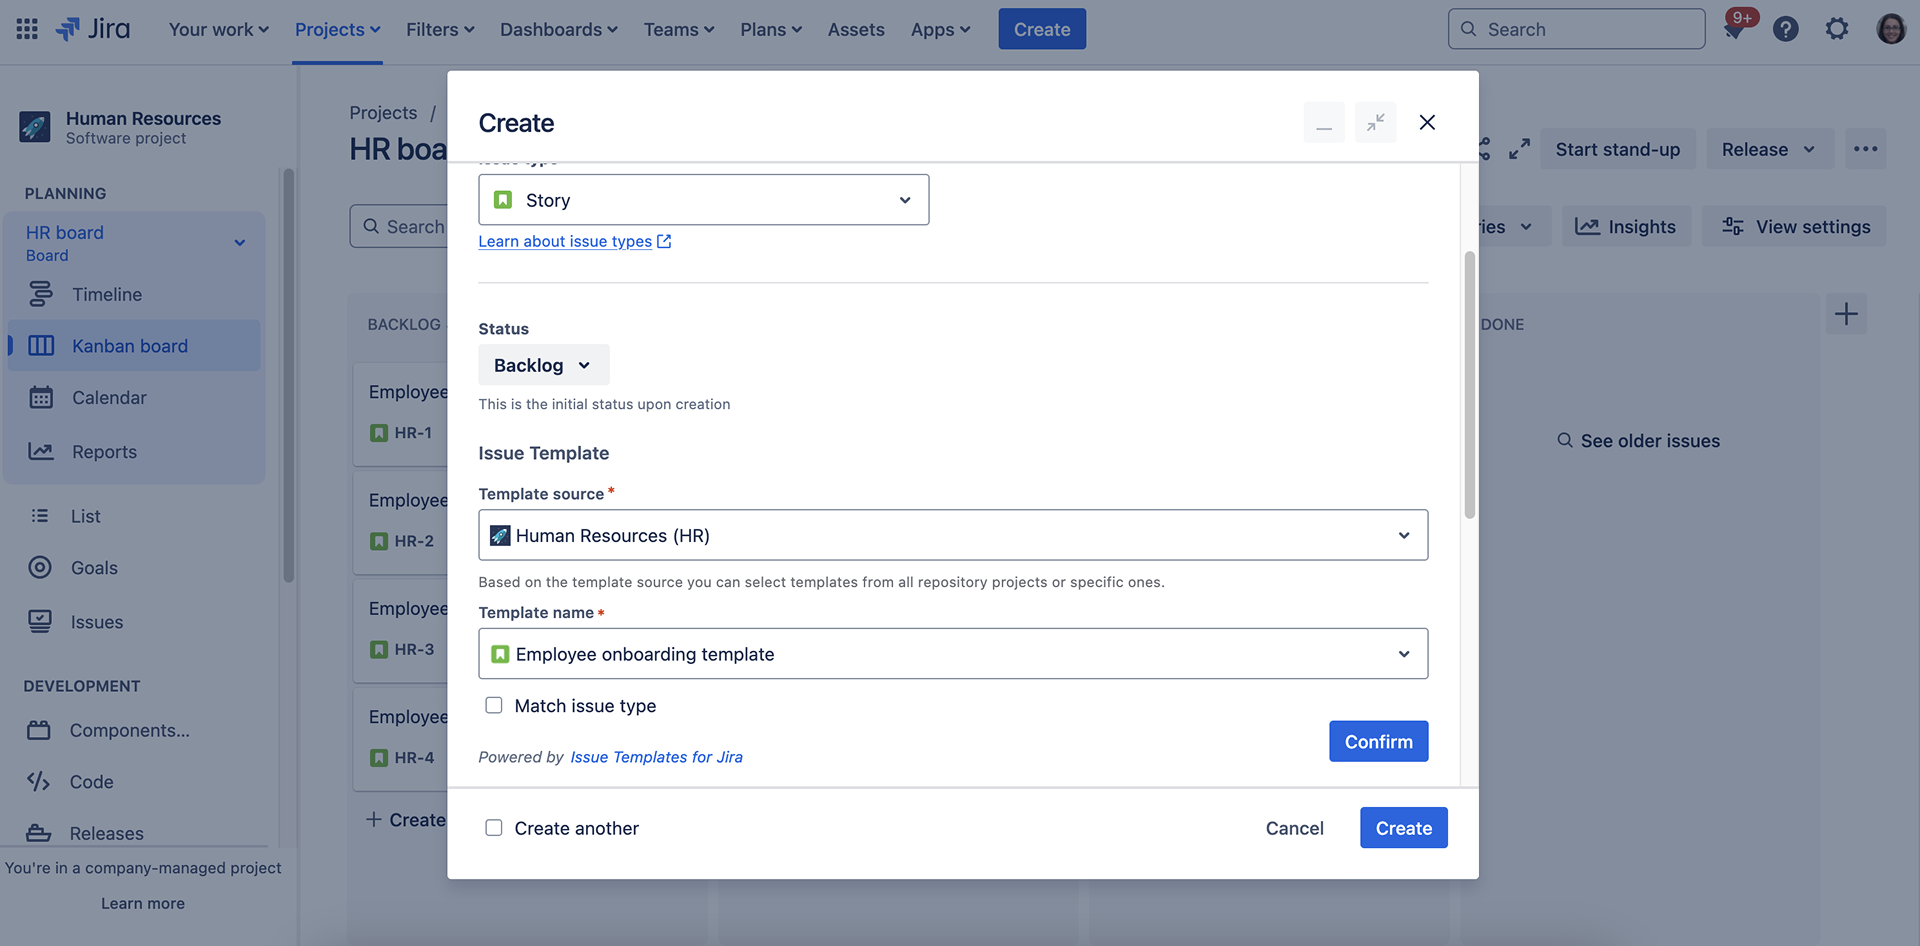Screen dimensions: 1920x946
Task: Click the Confirm button
Action: pos(1378,741)
